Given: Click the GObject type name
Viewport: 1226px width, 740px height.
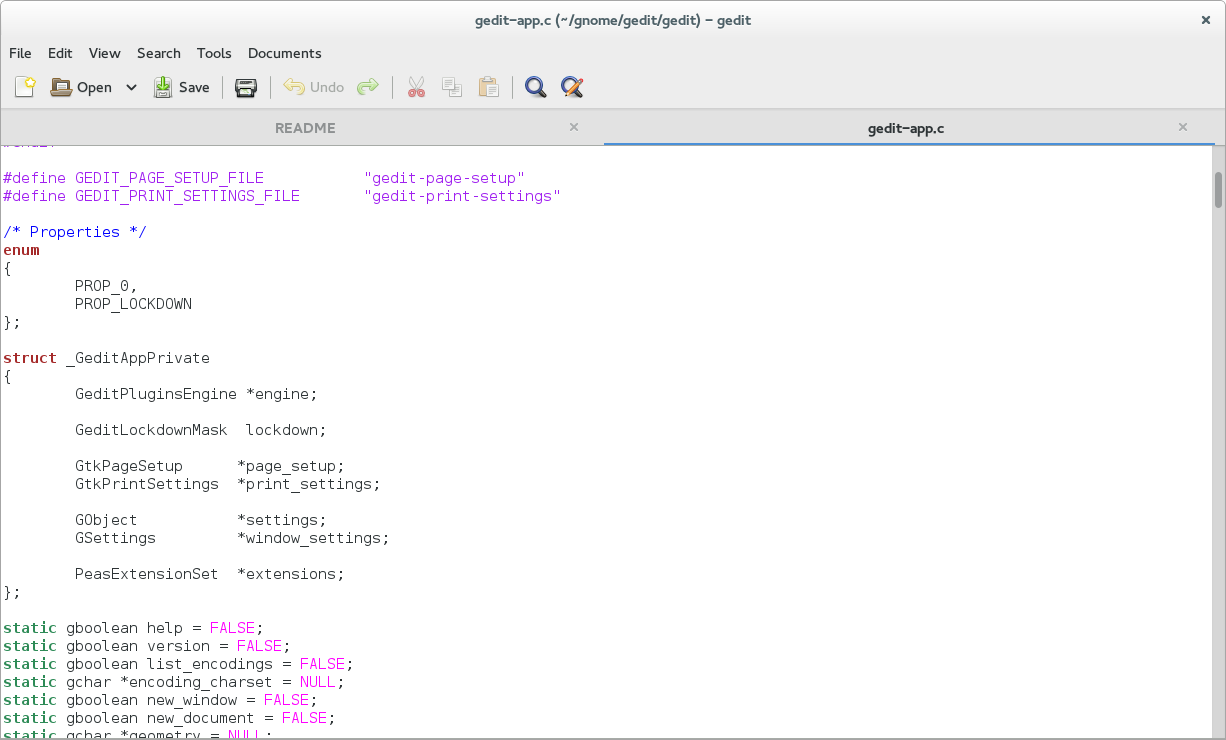Looking at the screenshot, I should pyautogui.click(x=106, y=520).
